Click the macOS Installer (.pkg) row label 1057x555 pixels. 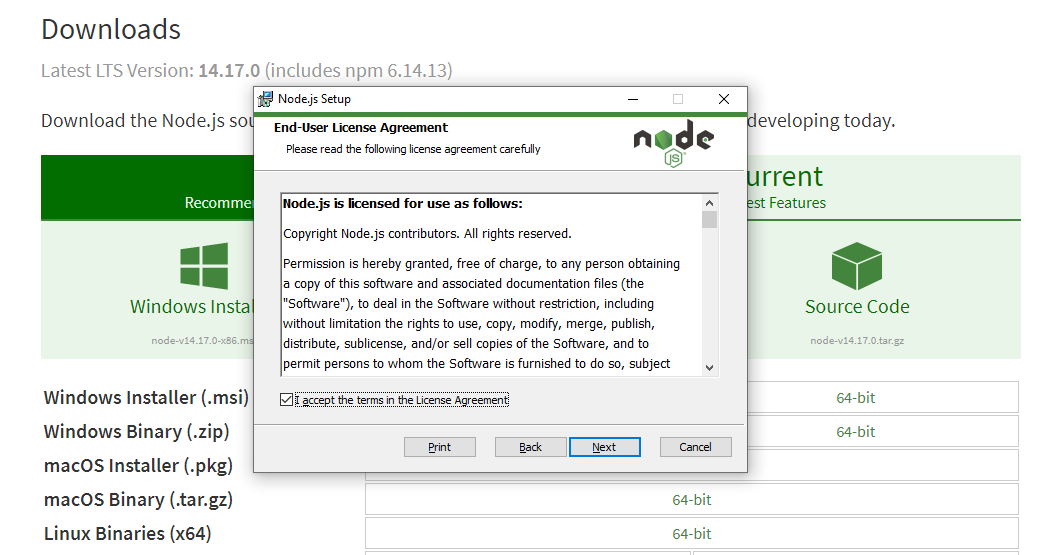pyautogui.click(x=138, y=466)
